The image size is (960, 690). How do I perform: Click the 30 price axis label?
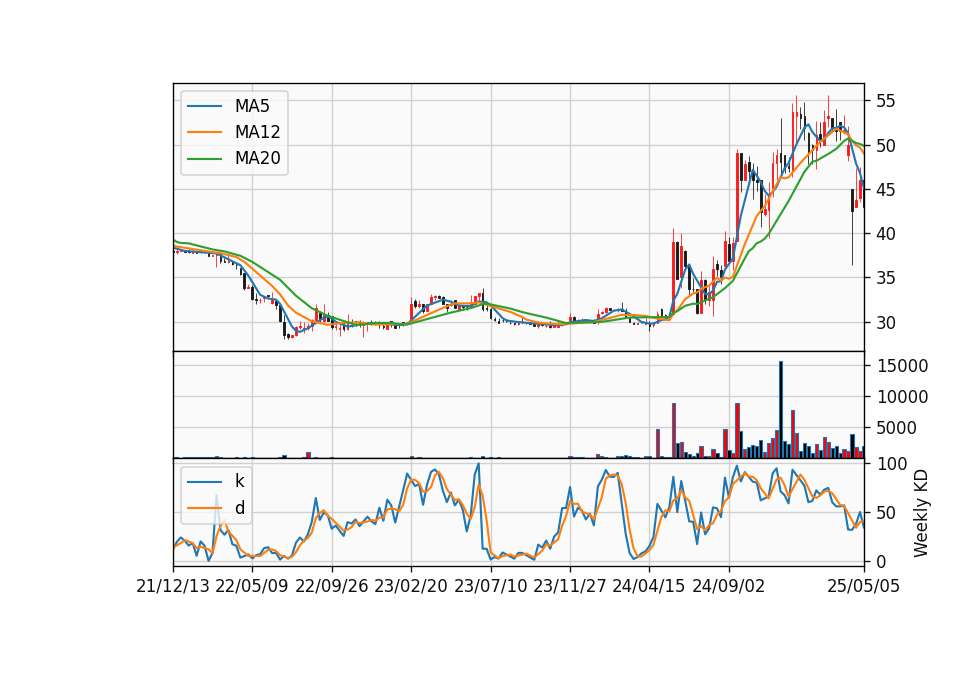[x=885, y=323]
